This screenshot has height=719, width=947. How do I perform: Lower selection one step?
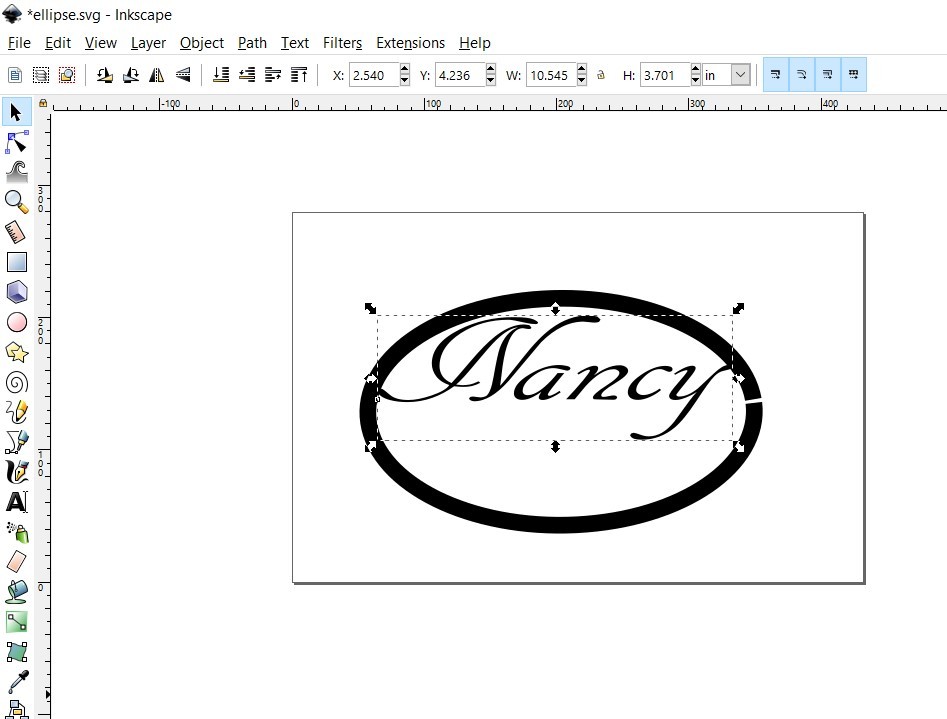pyautogui.click(x=247, y=75)
